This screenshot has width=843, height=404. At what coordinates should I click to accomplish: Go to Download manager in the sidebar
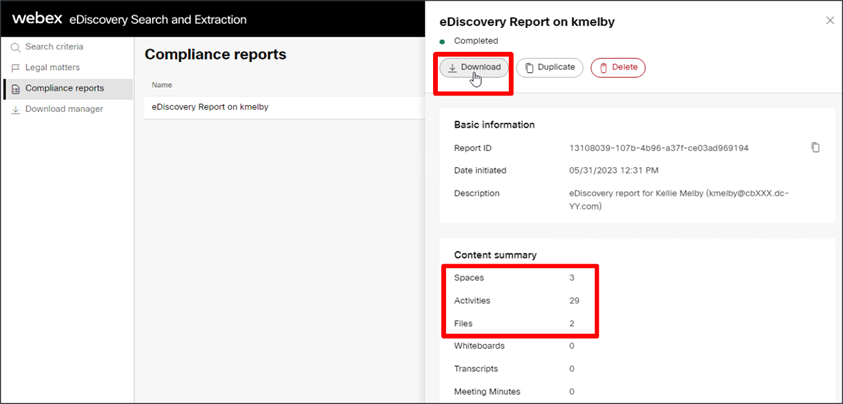pyautogui.click(x=63, y=109)
